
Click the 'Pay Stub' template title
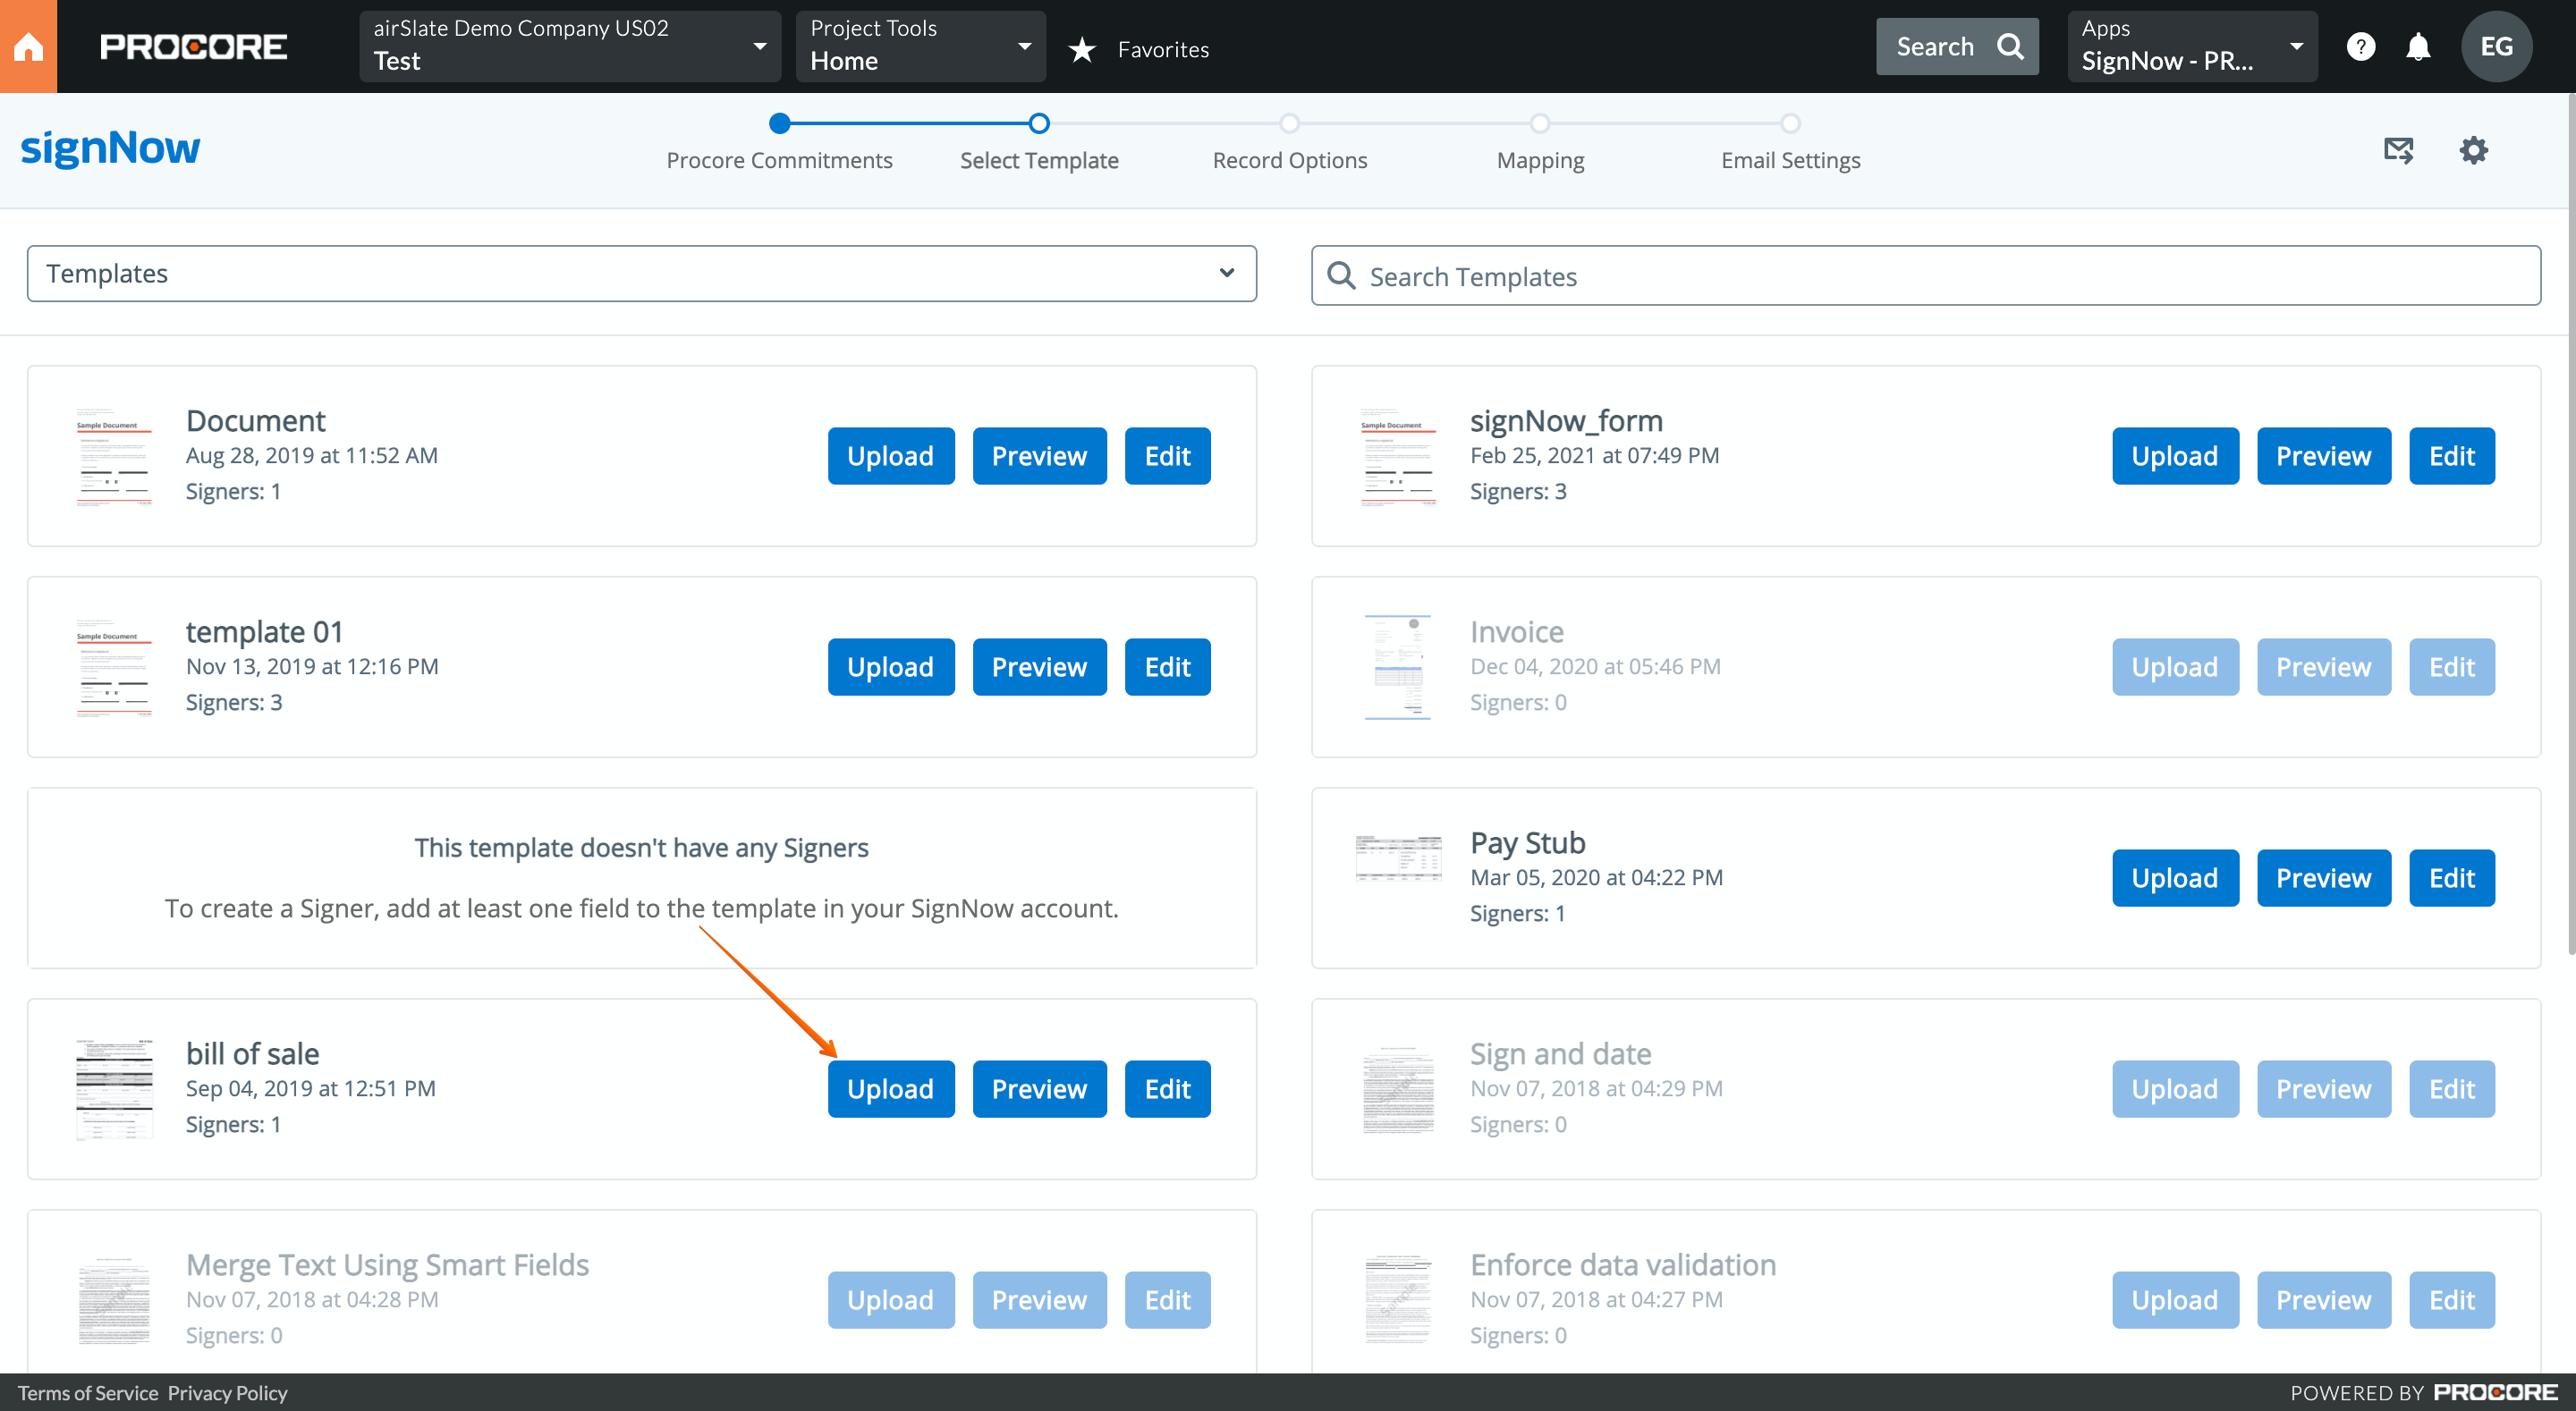click(1527, 842)
